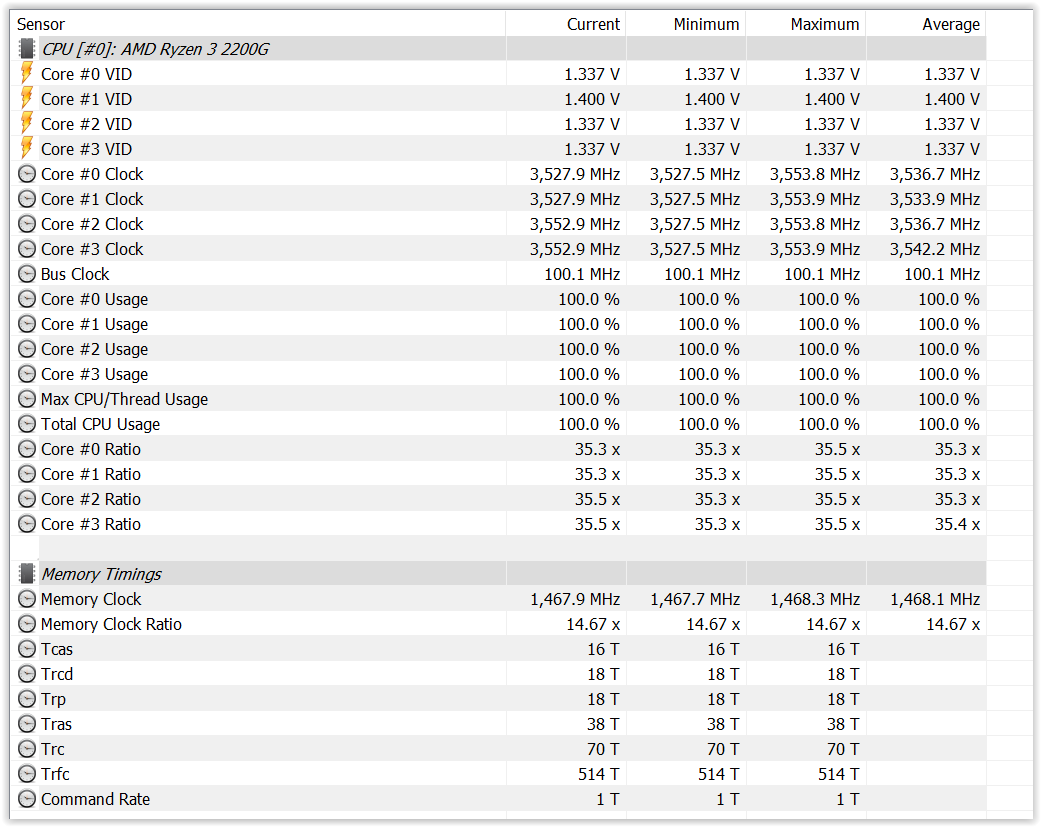Click the lightning icon next to Core #3 VID
Image resolution: width=1041 pixels, height=827 pixels.
pos(27,149)
